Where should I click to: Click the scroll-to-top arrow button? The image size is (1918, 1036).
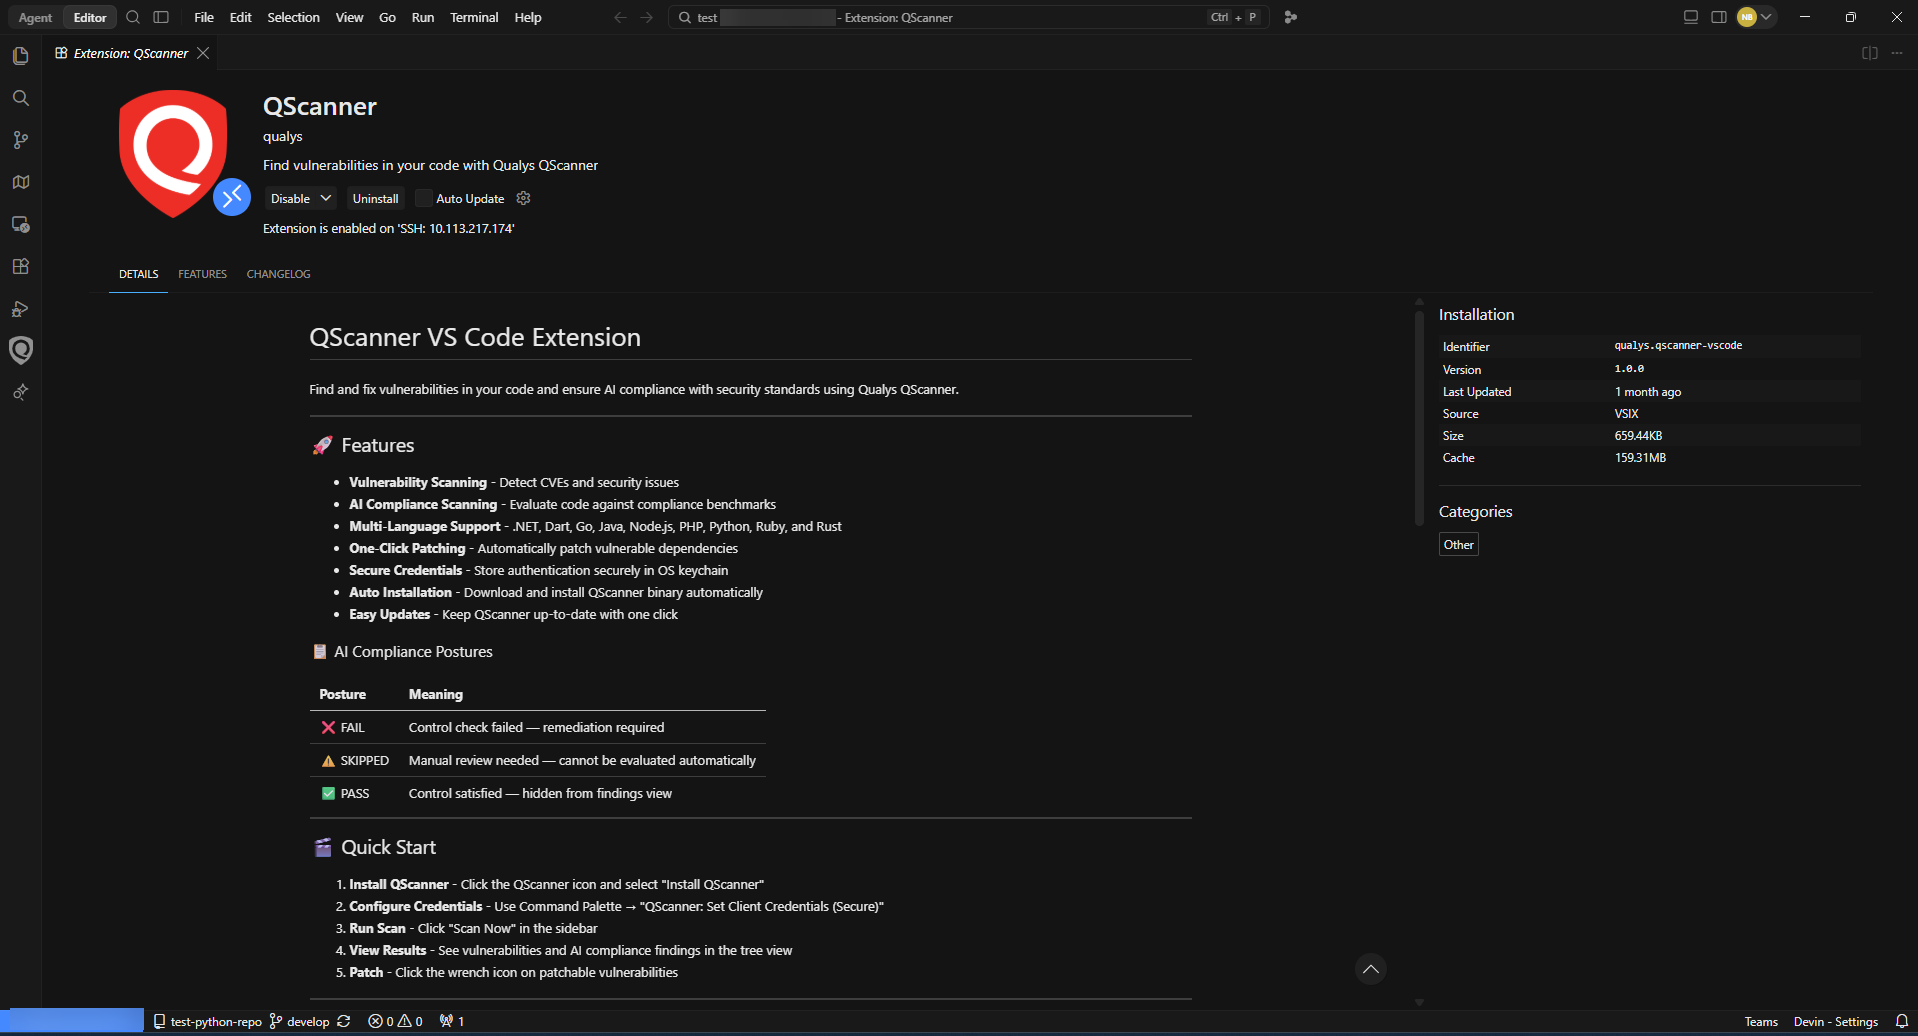tap(1371, 969)
